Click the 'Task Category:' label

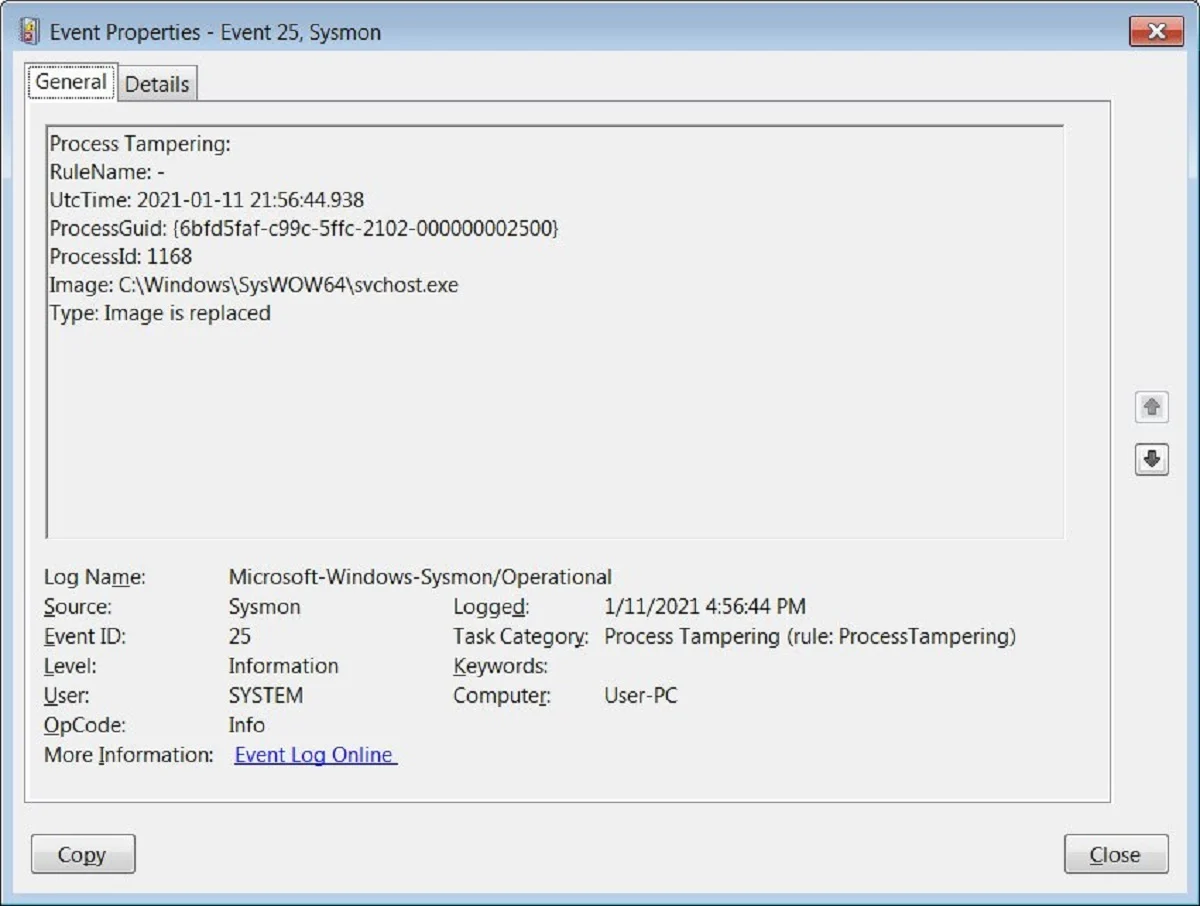pyautogui.click(x=521, y=636)
